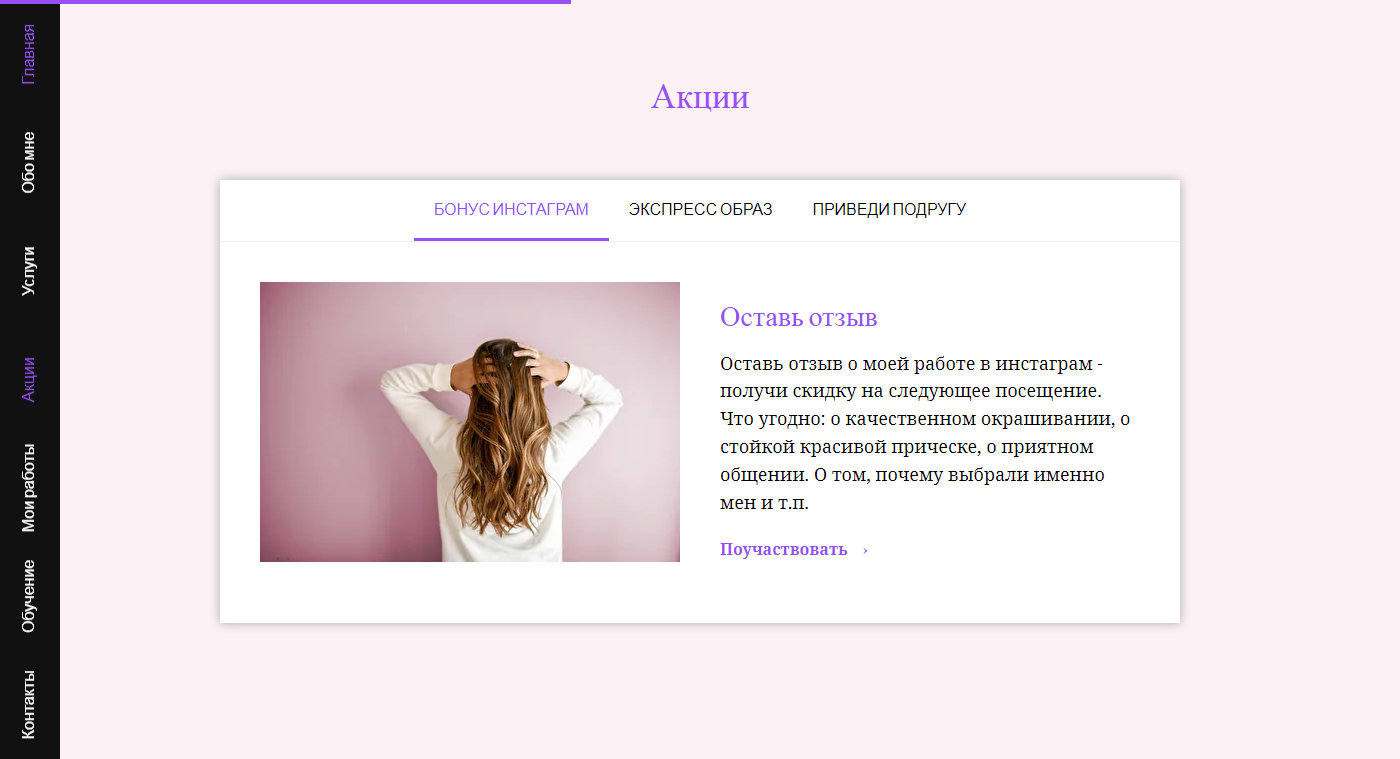The image size is (1400, 759).
Task: Click the purple page progress bar at top
Action: coord(285,2)
